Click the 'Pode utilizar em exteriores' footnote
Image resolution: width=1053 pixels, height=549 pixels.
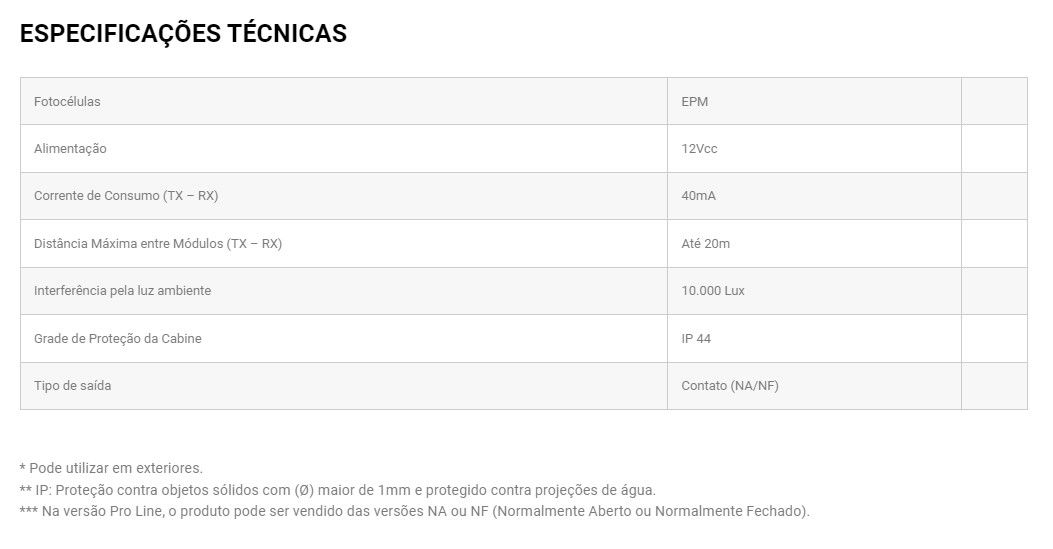(111, 468)
